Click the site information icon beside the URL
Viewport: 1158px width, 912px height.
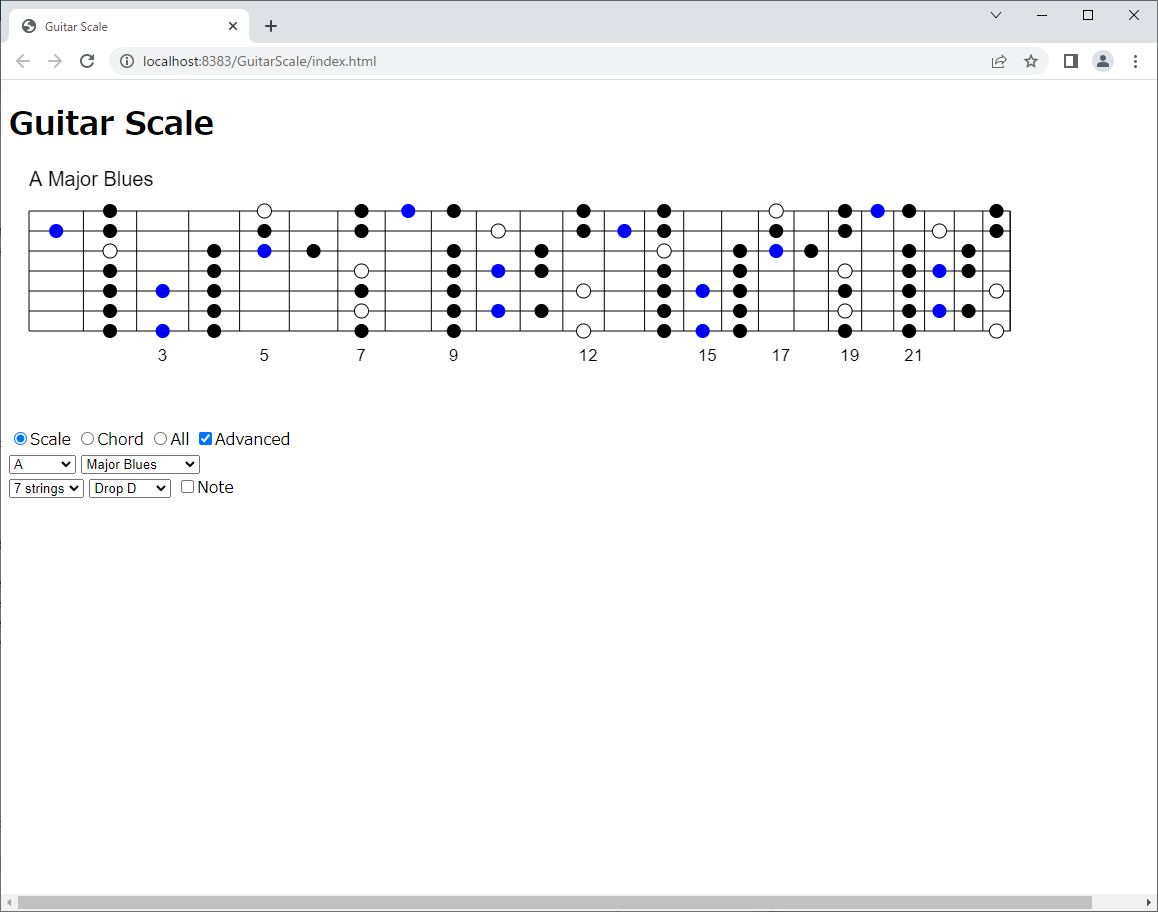click(126, 61)
